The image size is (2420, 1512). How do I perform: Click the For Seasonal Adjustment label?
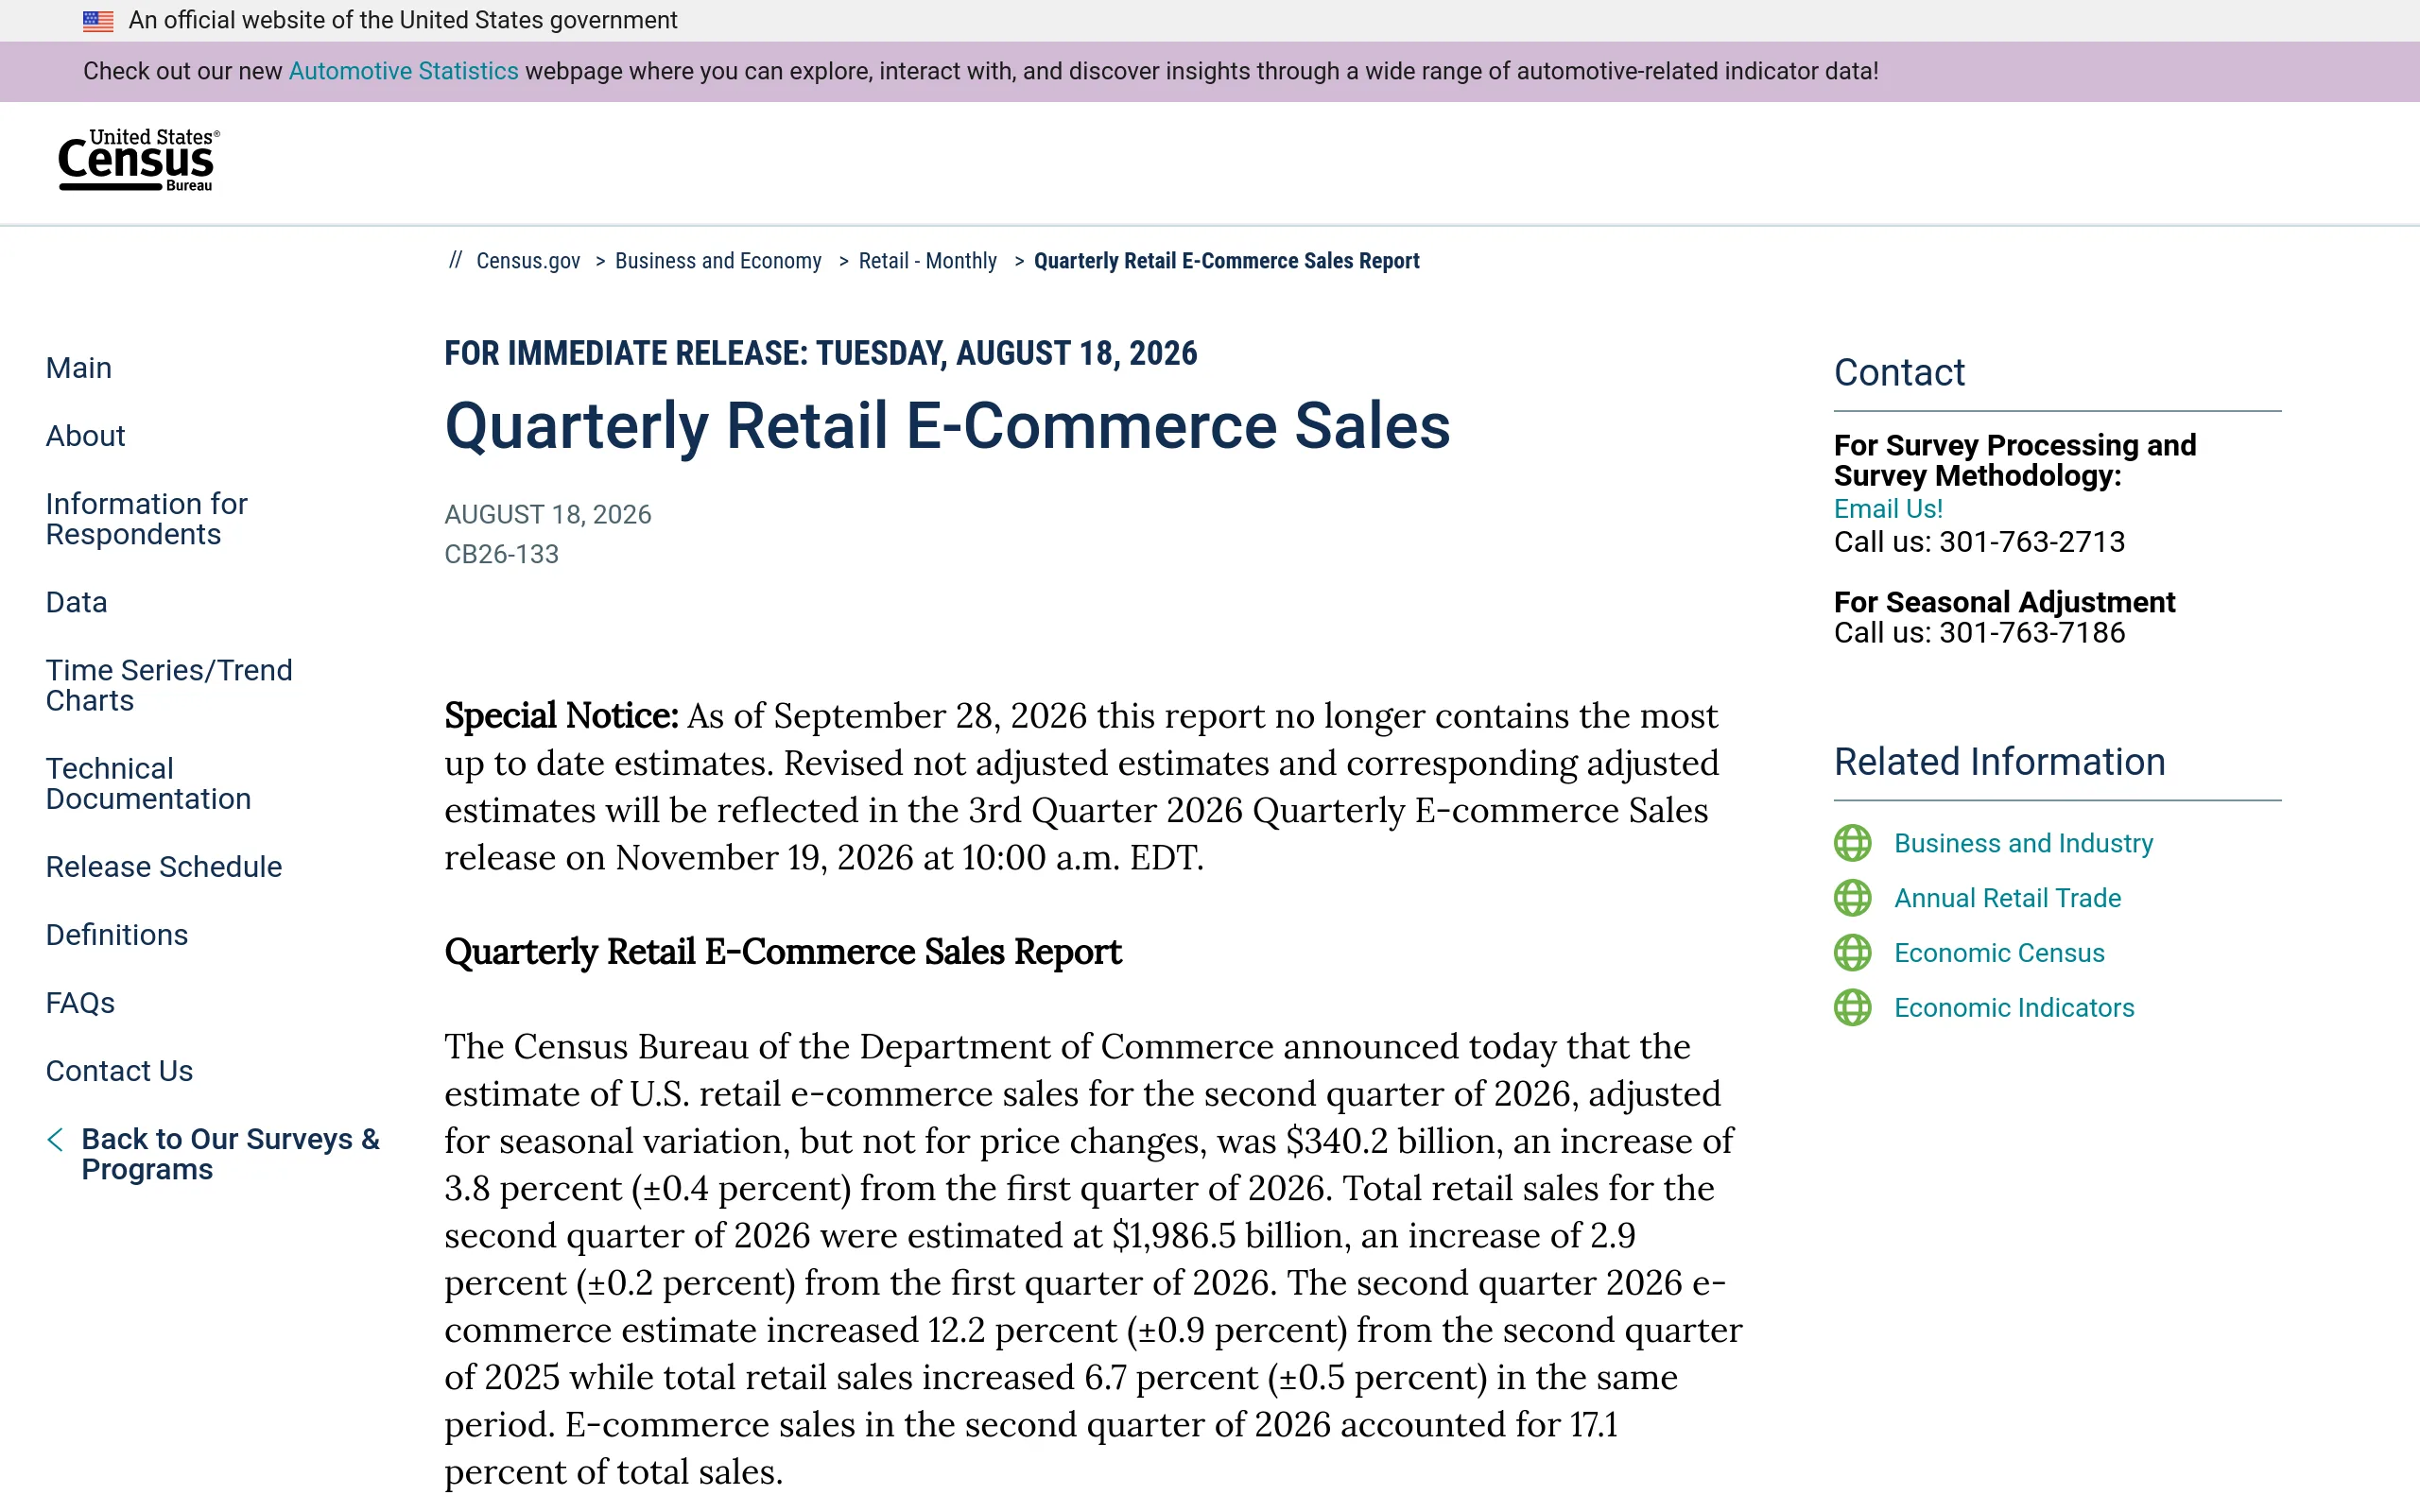(2004, 602)
